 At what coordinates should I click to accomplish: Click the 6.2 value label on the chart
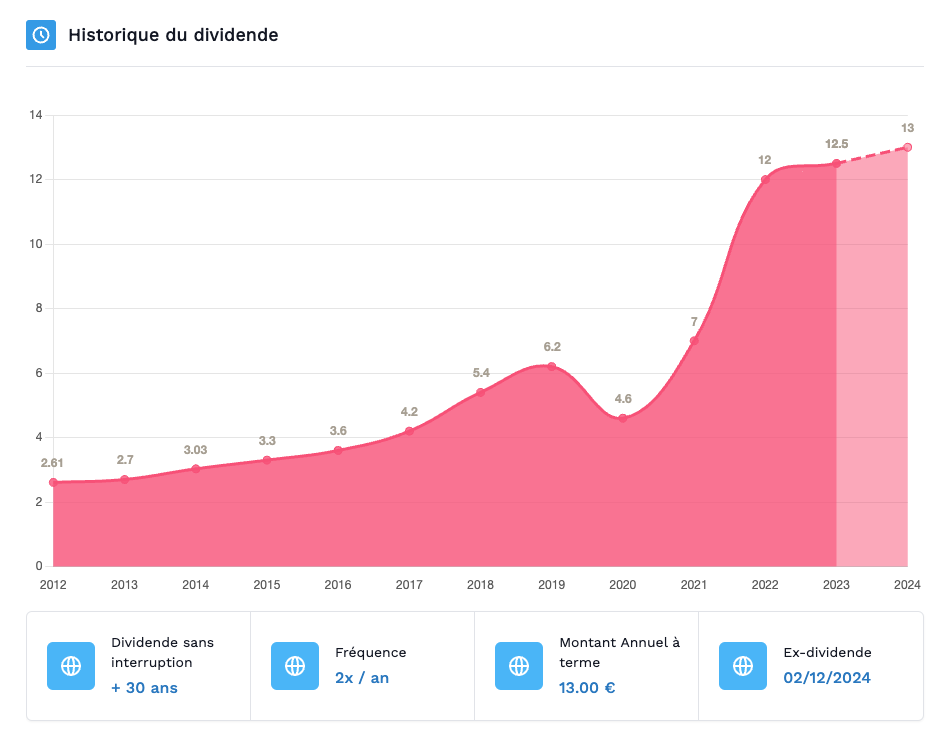552,347
